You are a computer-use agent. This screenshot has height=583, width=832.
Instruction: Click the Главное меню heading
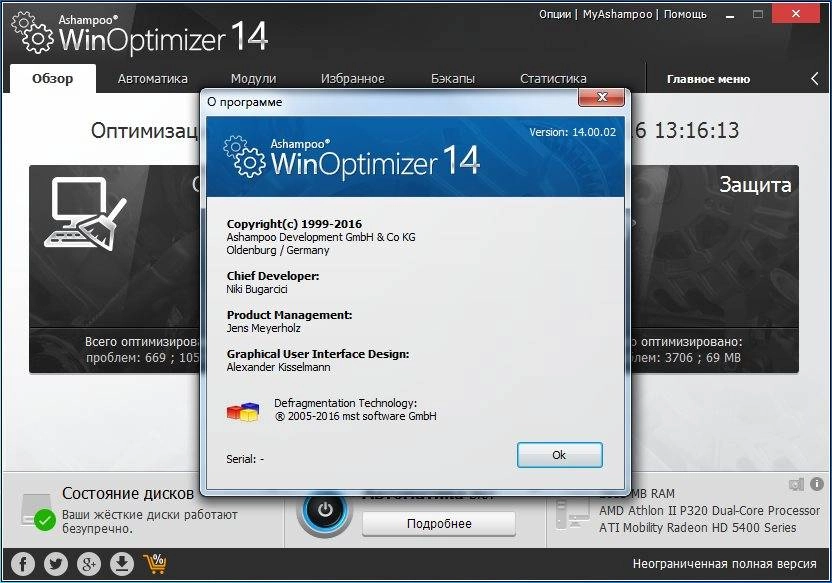pos(708,79)
